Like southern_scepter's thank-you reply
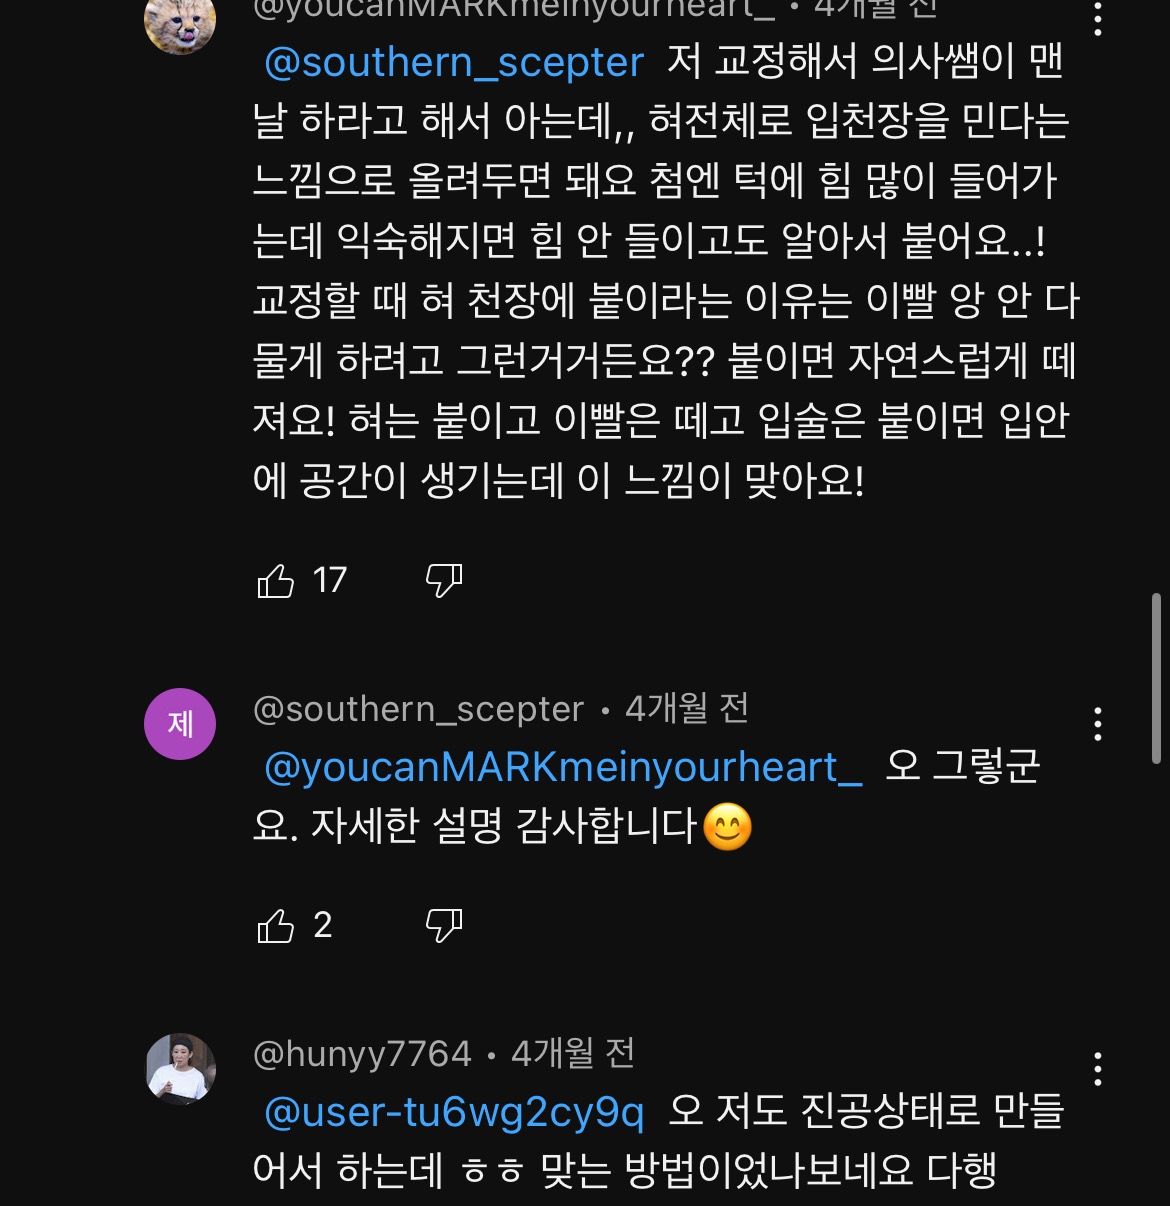 click(276, 926)
